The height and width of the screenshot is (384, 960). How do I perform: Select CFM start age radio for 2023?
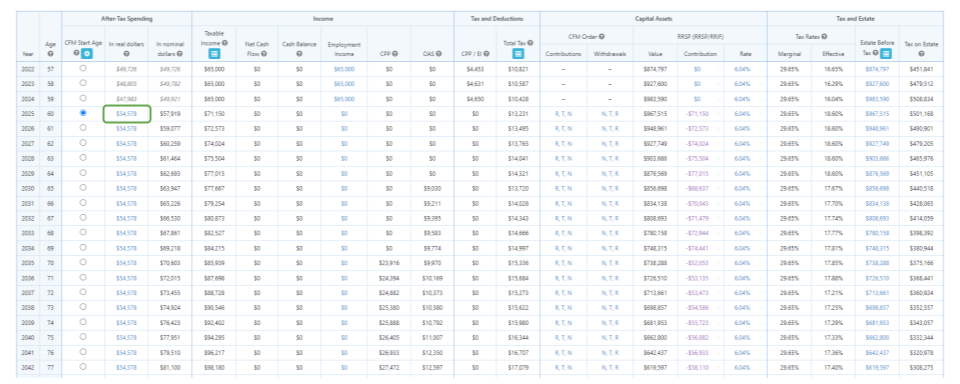pos(83,83)
